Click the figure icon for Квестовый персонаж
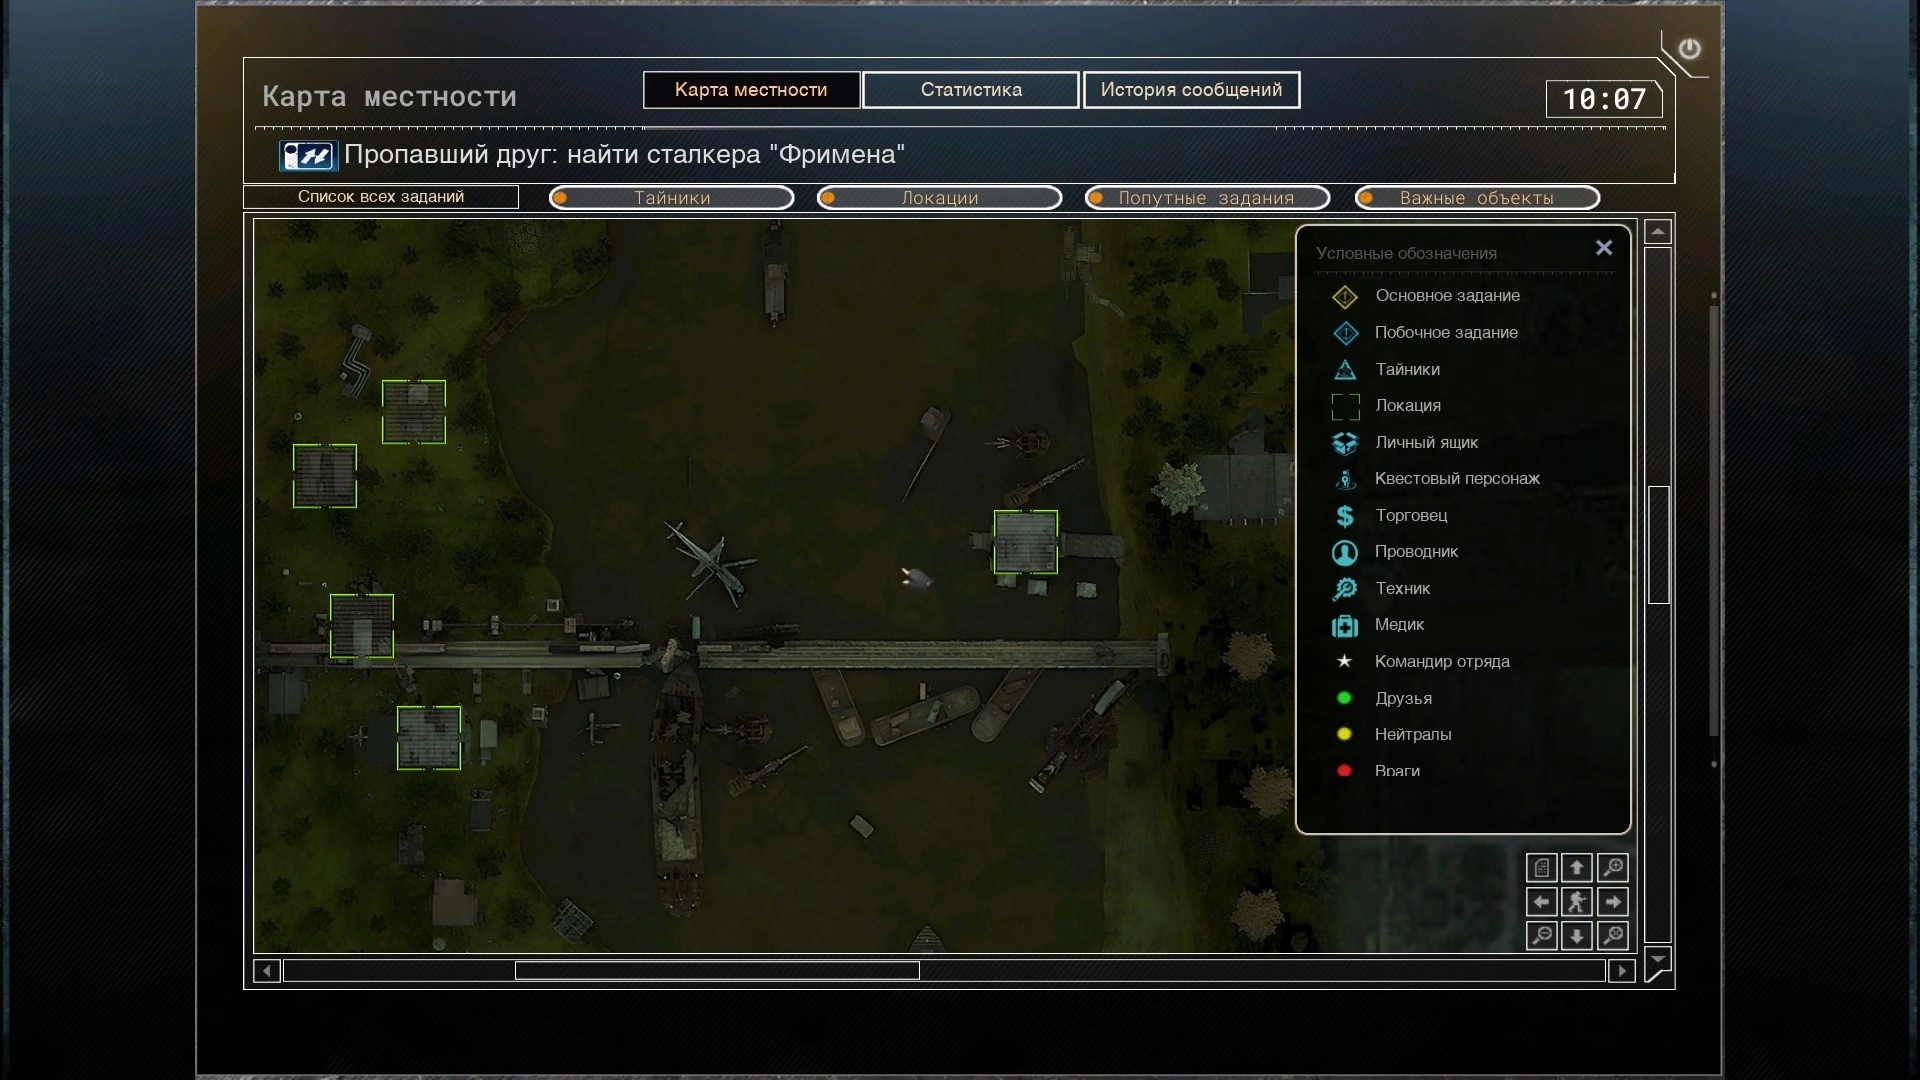The width and height of the screenshot is (1920, 1080). point(1345,479)
